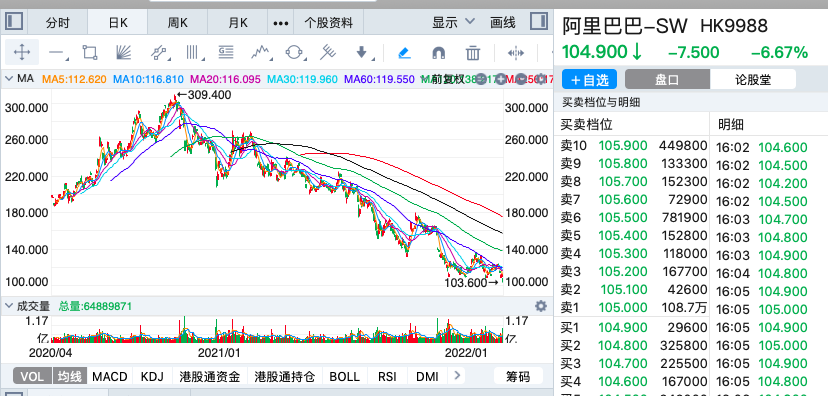This screenshot has height=396, width=828.
Task: Collapse the 成交量 volume panel chevron
Action: pyautogui.click(x=8, y=306)
